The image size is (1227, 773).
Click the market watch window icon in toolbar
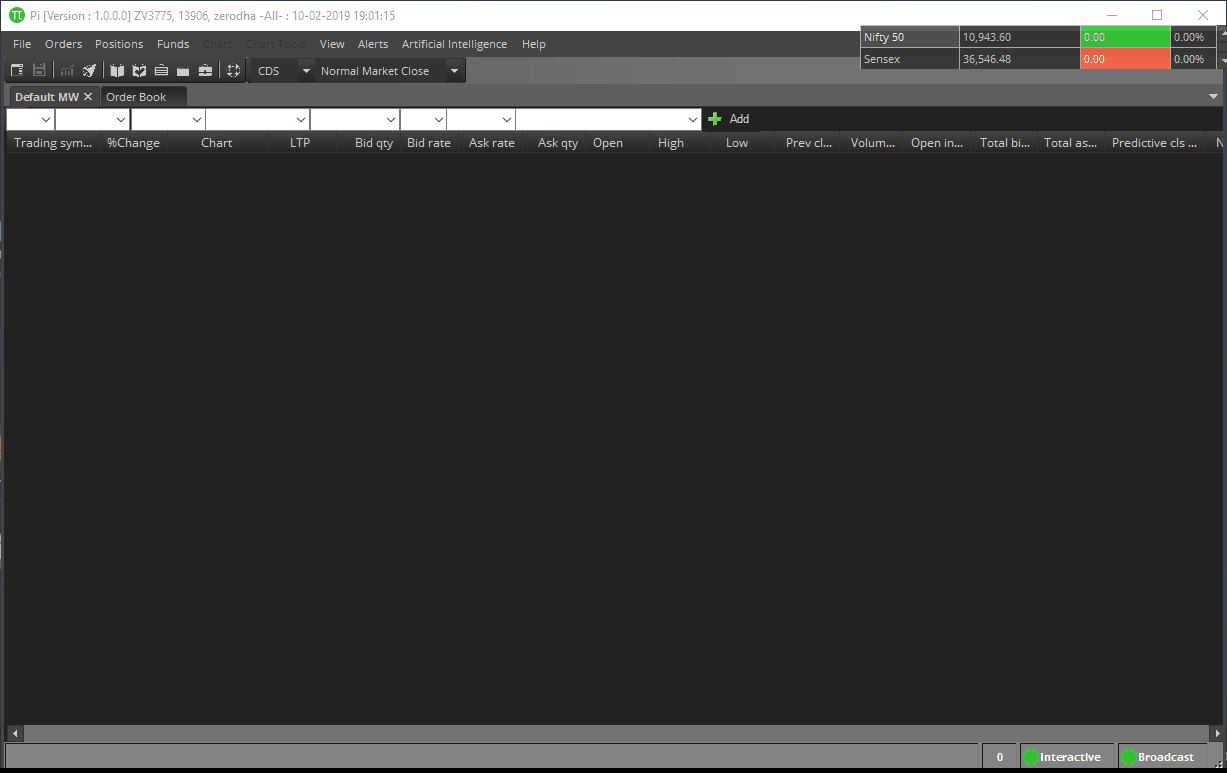click(17, 71)
